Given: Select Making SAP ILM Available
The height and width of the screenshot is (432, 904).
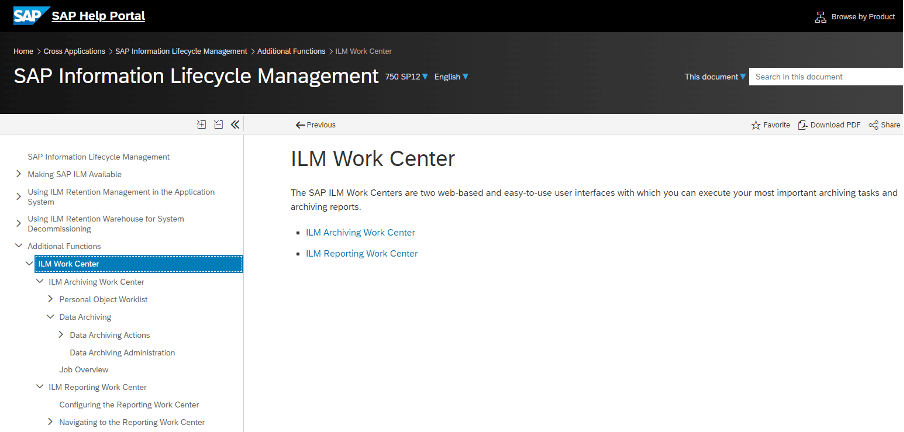Looking at the screenshot, I should pyautogui.click(x=74, y=174).
